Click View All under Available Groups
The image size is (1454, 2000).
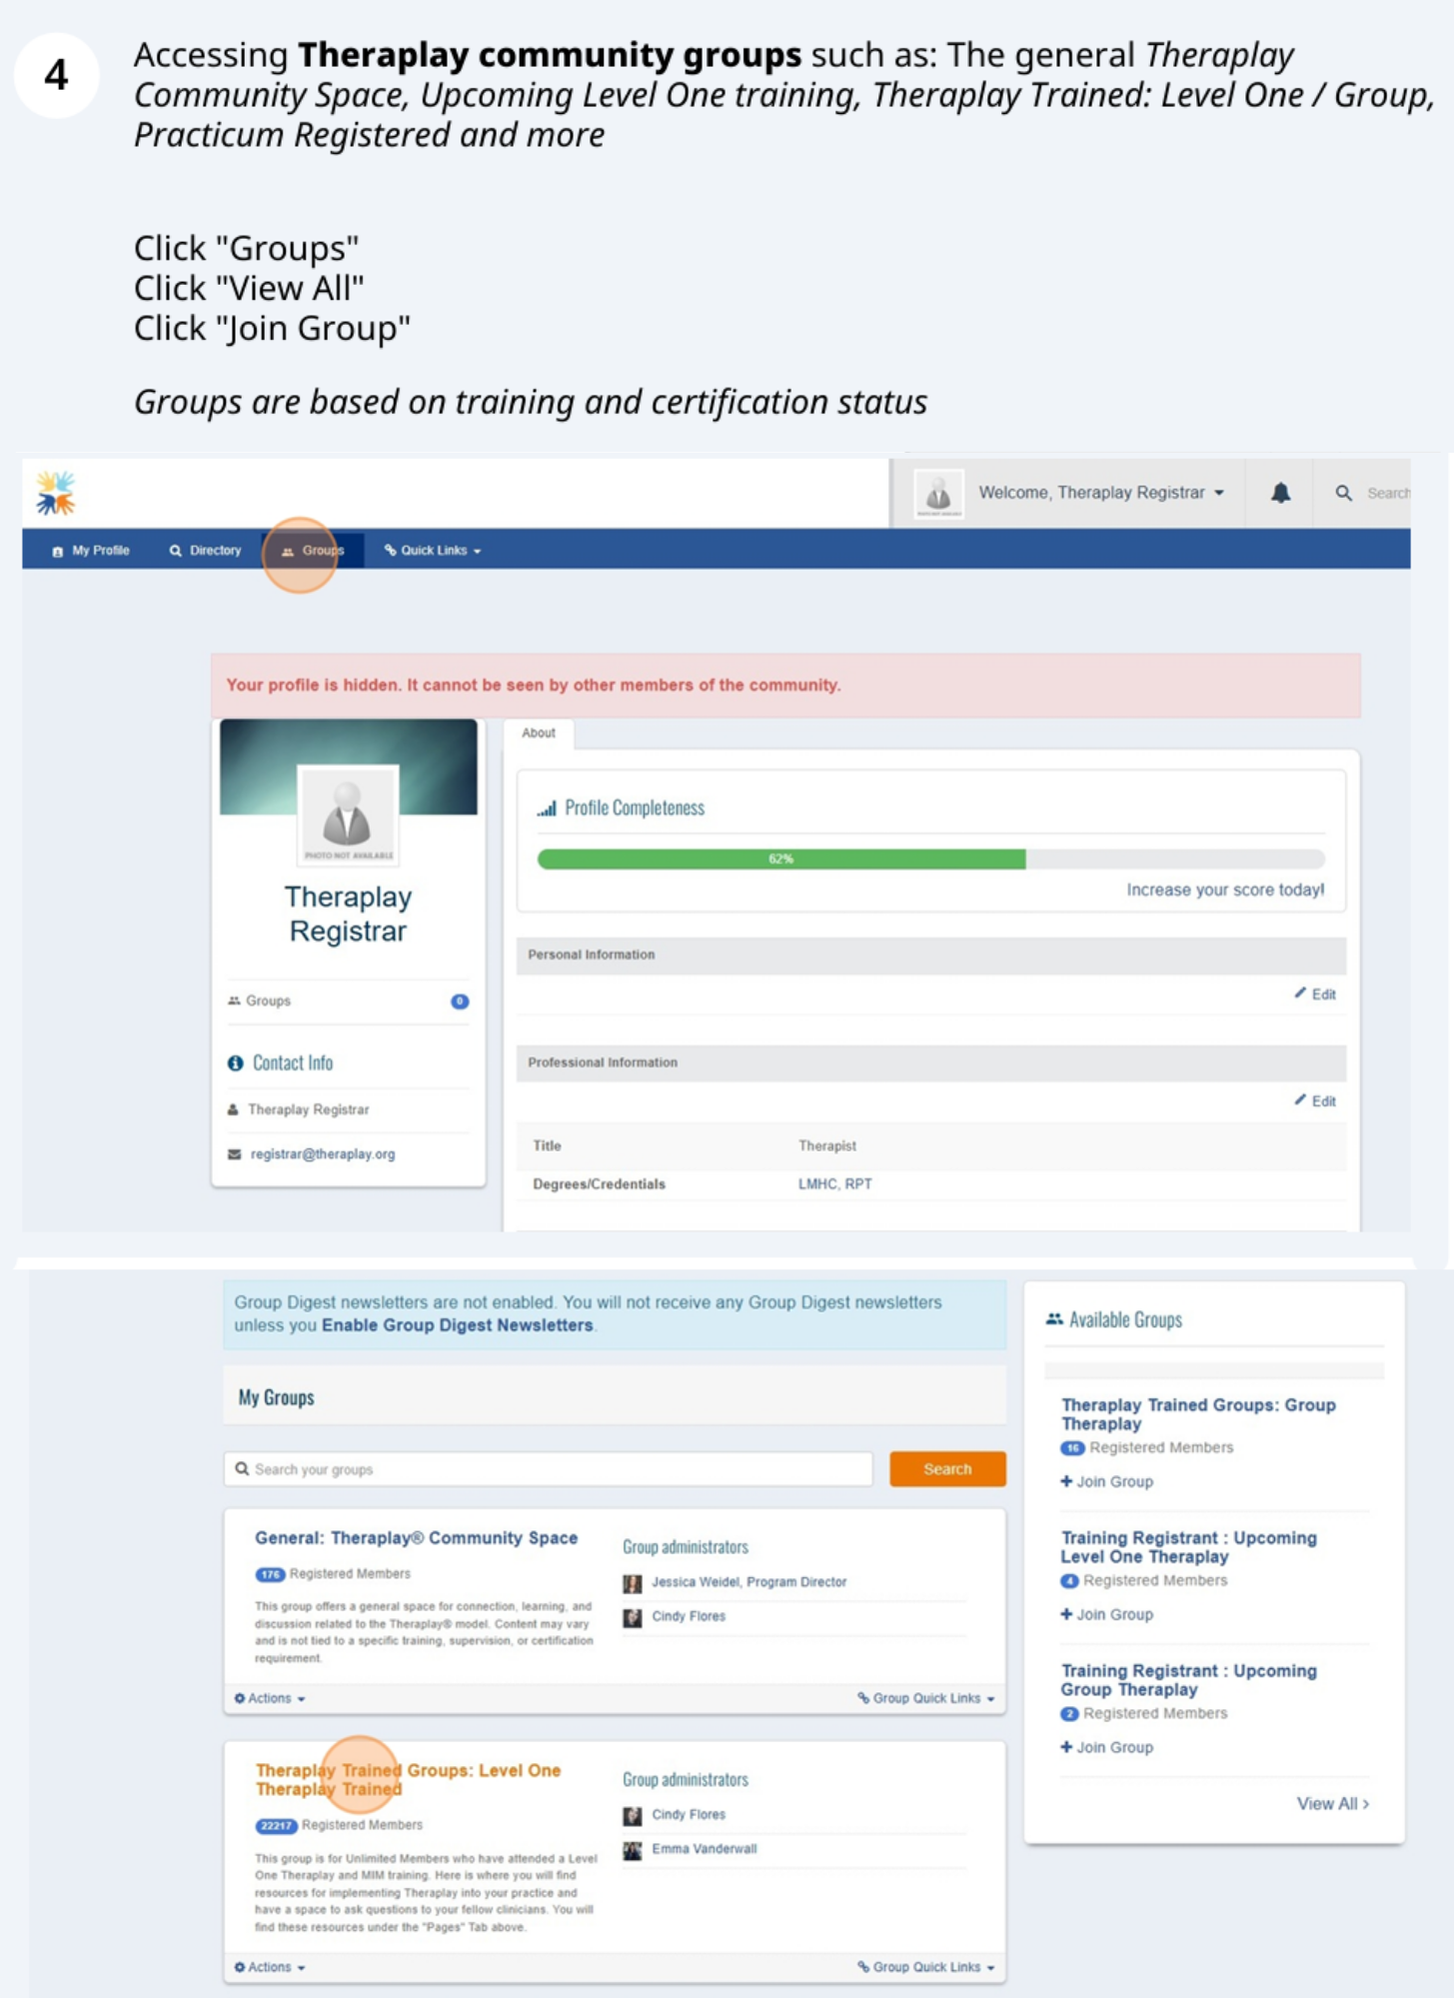pos(1332,1804)
